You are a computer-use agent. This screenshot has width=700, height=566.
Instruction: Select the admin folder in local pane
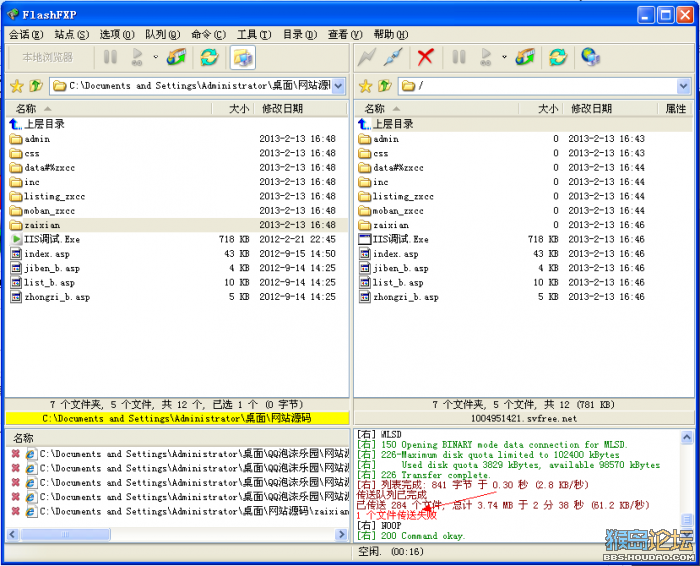[x=177, y=139]
